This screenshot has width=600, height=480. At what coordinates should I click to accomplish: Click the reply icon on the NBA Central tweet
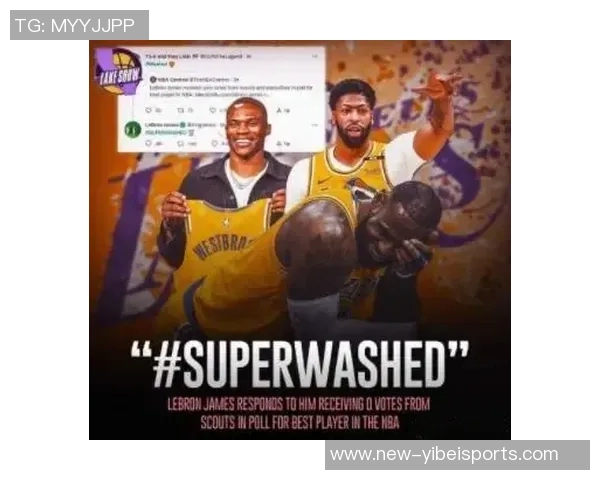(149, 110)
